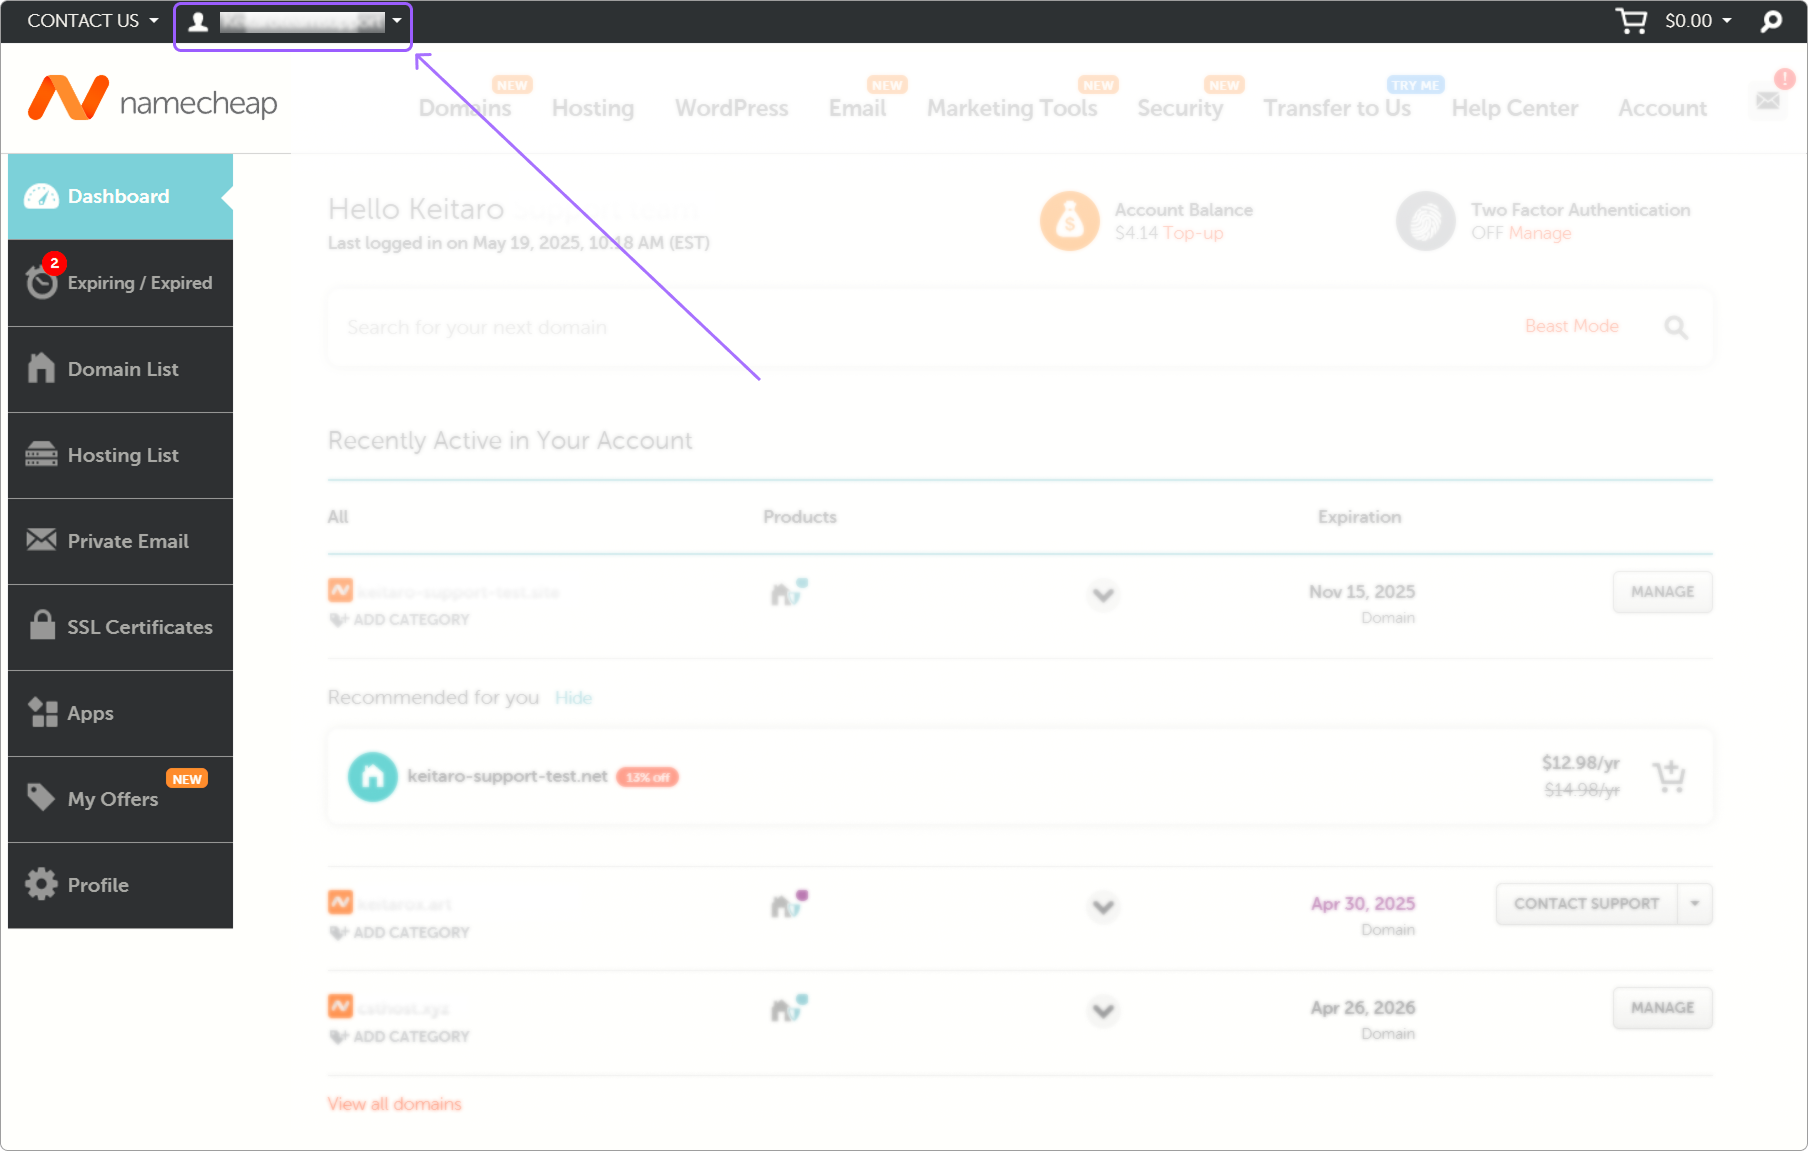Open Transfer to Us menu
The width and height of the screenshot is (1808, 1151).
tap(1337, 108)
